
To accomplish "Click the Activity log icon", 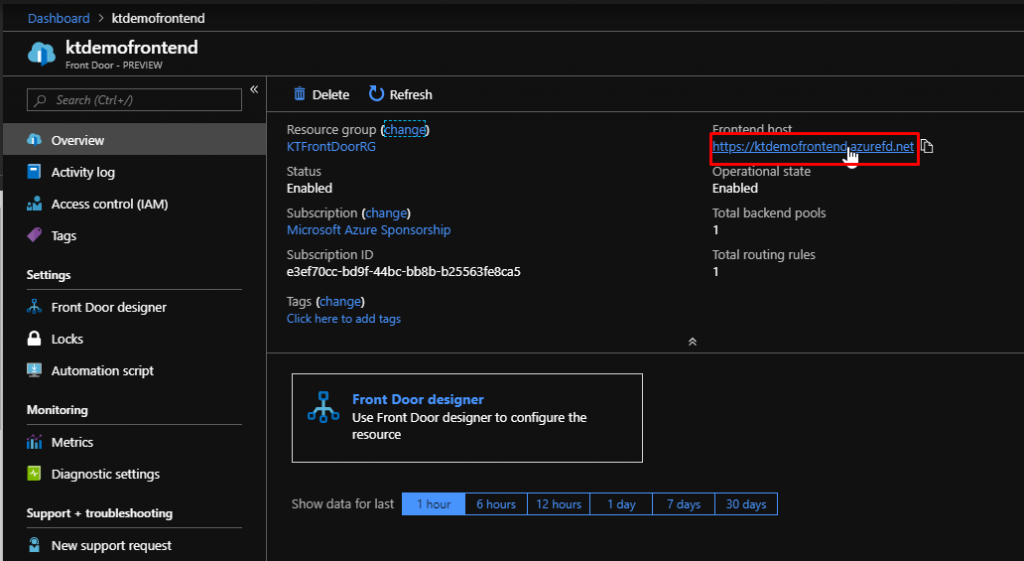I will pos(34,172).
